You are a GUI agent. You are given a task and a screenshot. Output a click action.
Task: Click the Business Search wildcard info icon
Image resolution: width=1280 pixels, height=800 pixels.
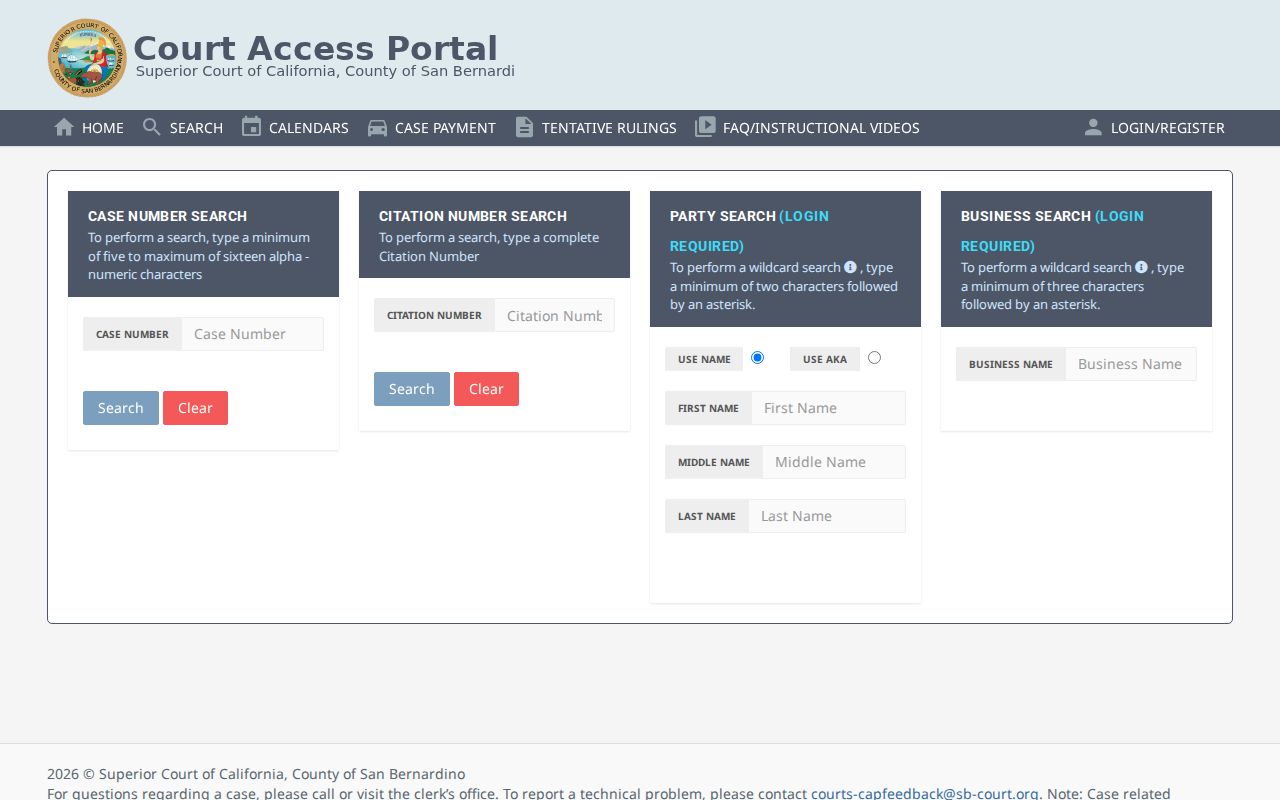1141,267
